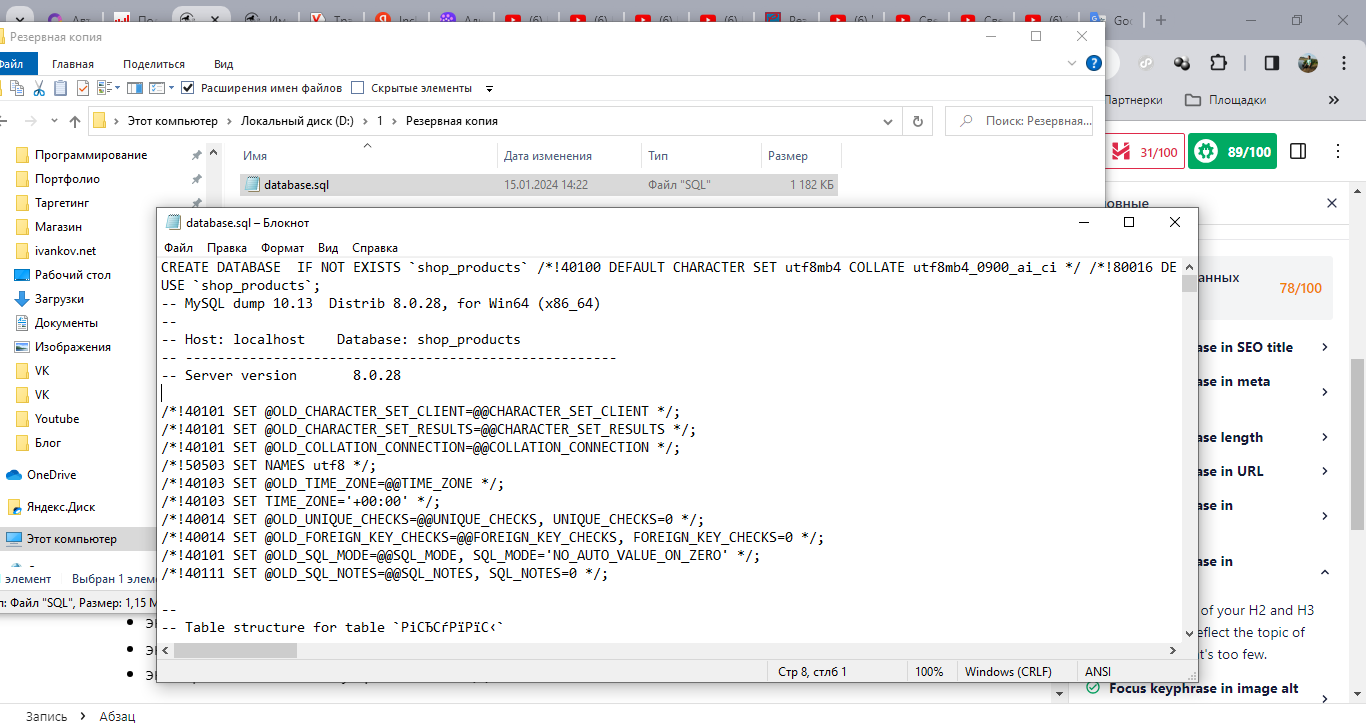Expand the address bar history dropdown
The width and height of the screenshot is (1366, 723).
(x=888, y=121)
